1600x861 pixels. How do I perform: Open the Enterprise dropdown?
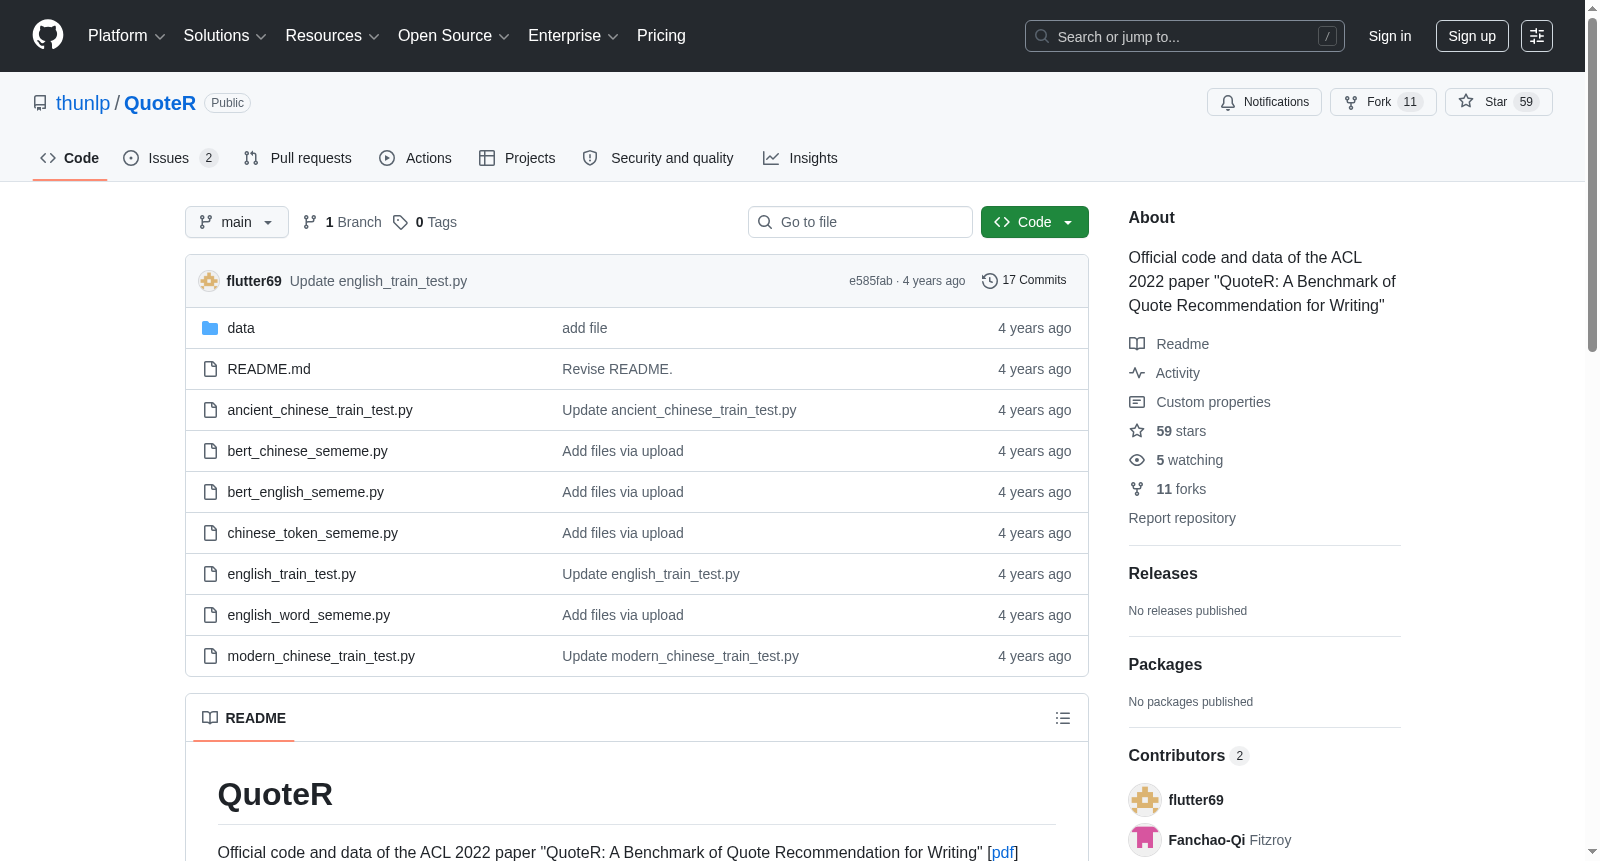[x=573, y=36]
